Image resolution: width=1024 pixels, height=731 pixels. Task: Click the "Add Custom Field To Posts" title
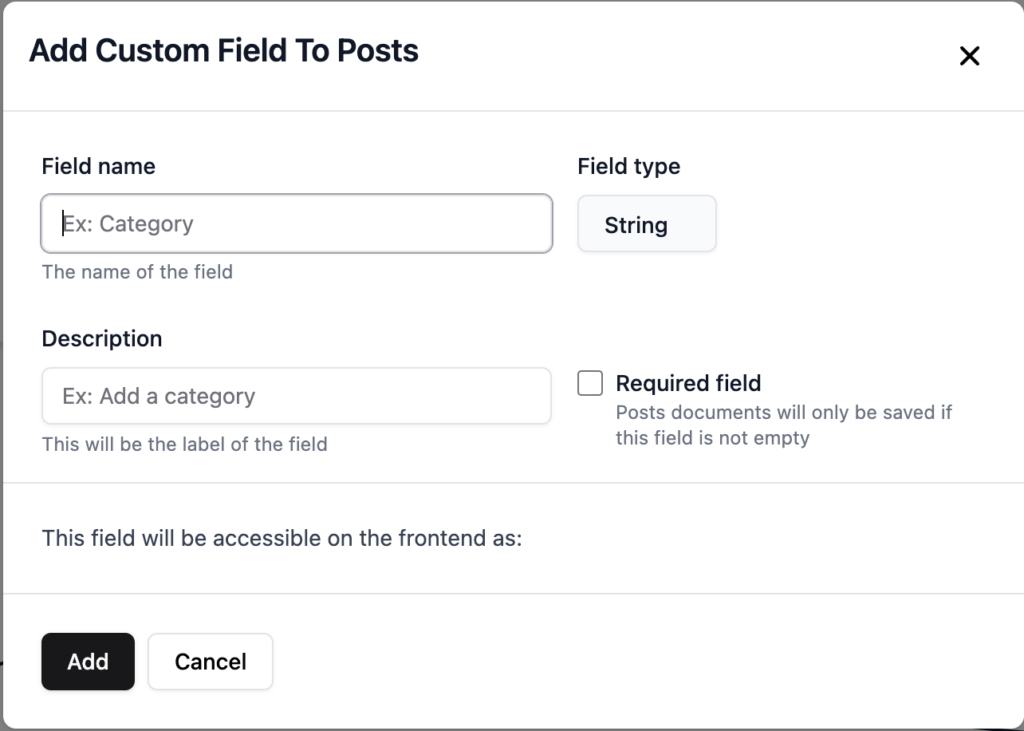pos(223,51)
